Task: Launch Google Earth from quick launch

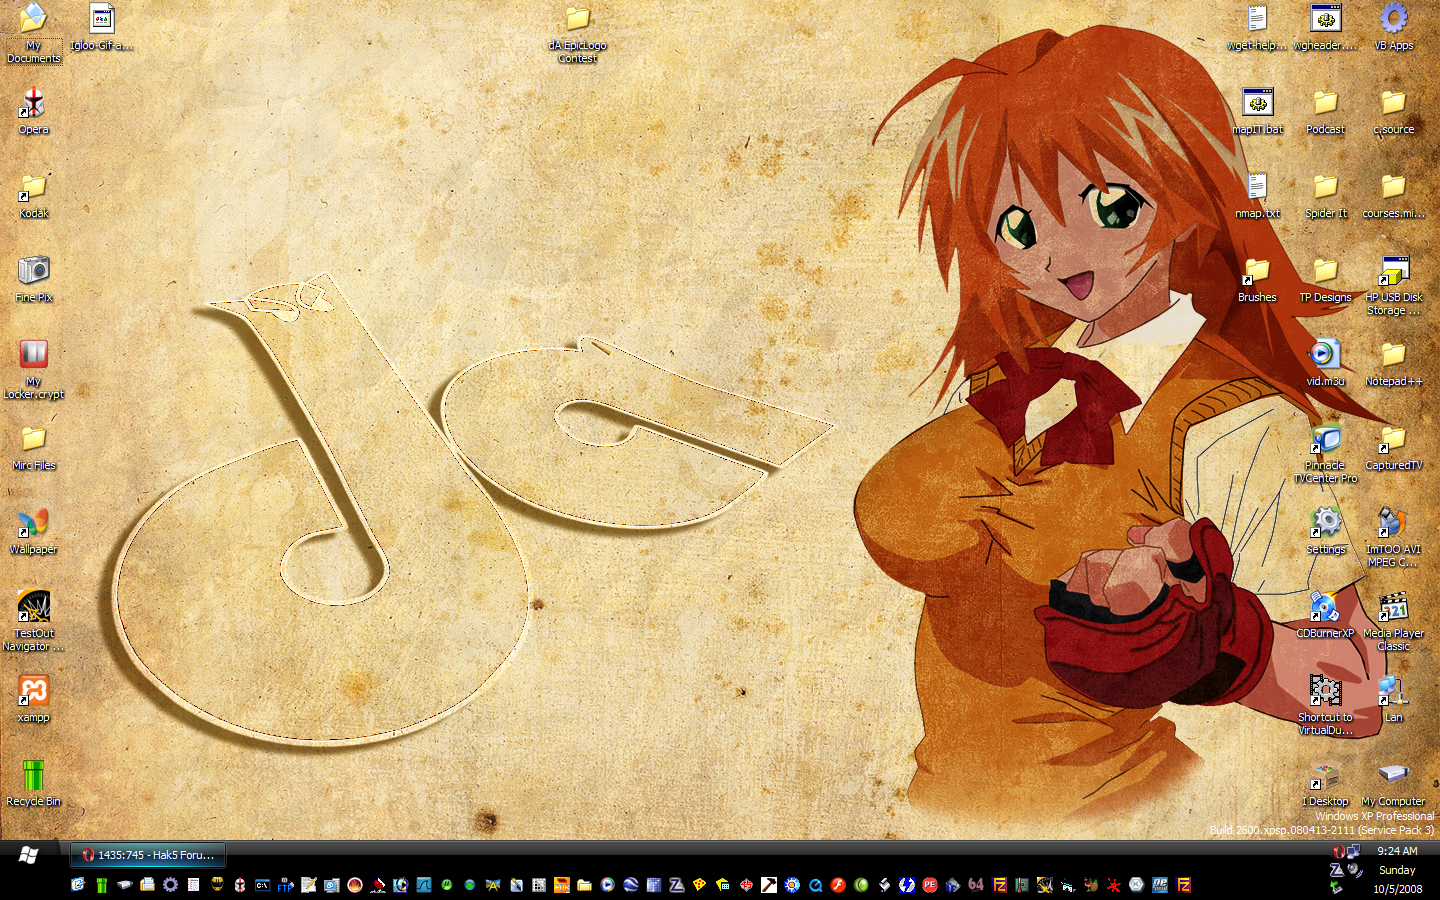Action: tap(630, 885)
